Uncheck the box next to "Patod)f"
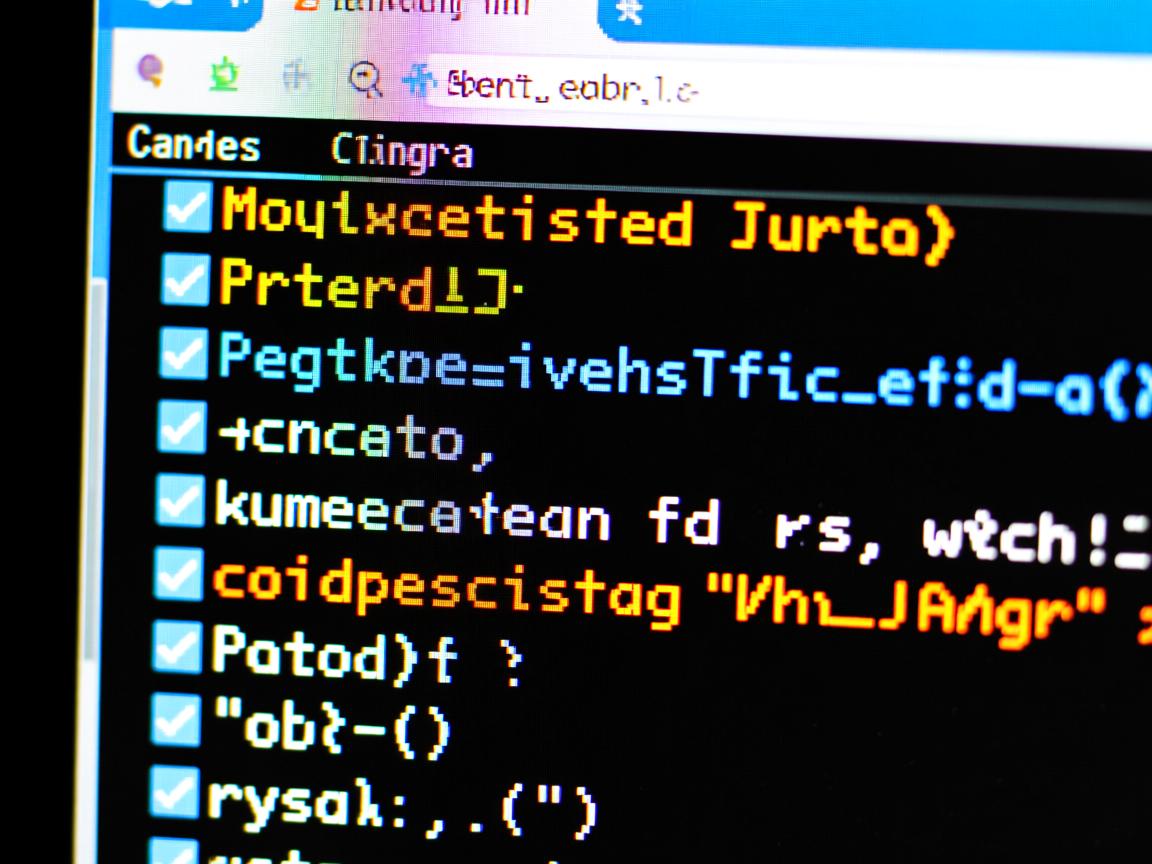The image size is (1152, 864). [x=178, y=648]
